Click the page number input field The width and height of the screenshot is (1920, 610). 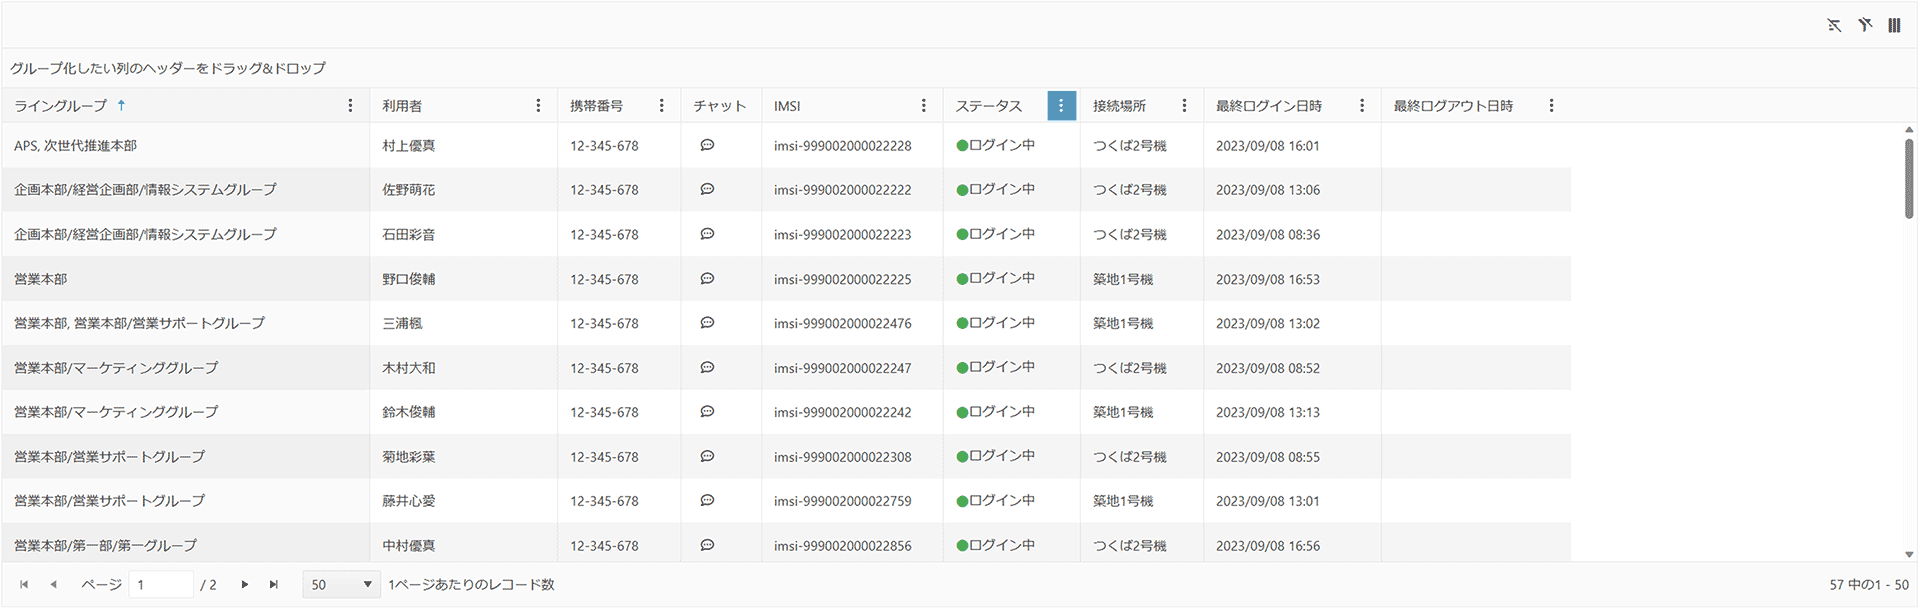[161, 584]
